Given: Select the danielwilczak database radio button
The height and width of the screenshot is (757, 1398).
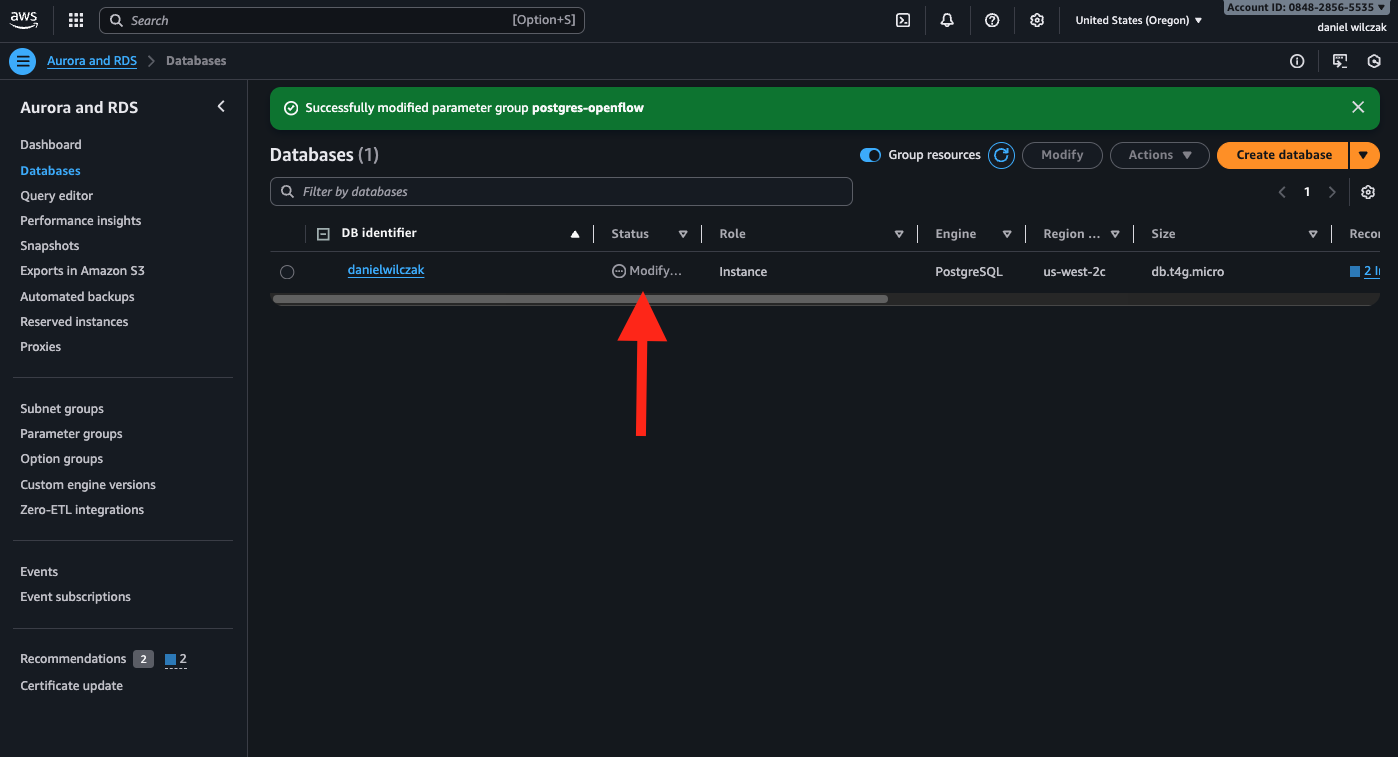Looking at the screenshot, I should [287, 272].
